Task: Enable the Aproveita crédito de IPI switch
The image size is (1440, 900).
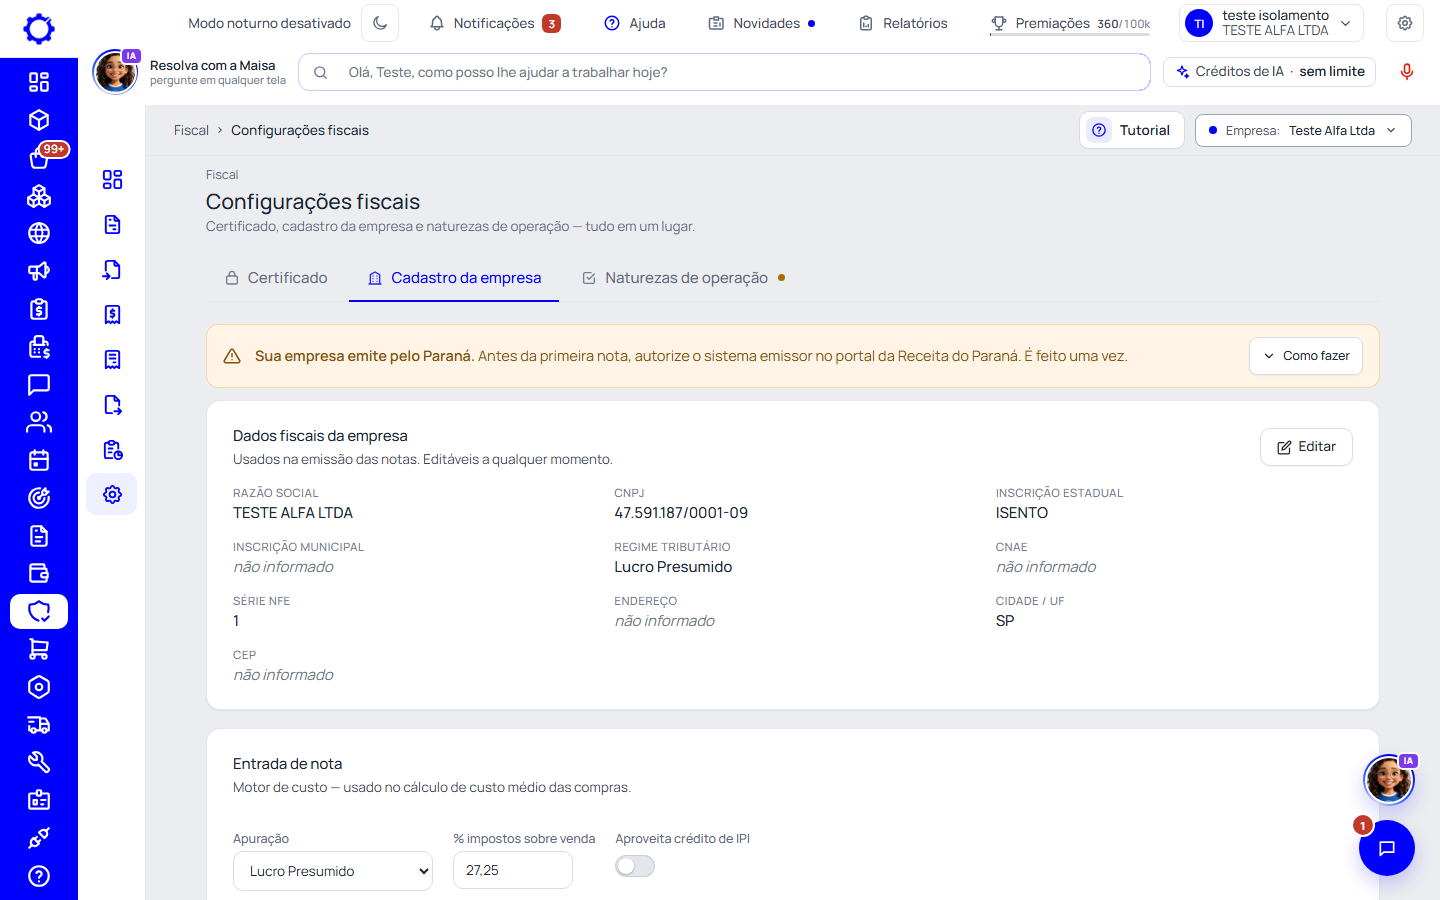Action: [x=635, y=866]
